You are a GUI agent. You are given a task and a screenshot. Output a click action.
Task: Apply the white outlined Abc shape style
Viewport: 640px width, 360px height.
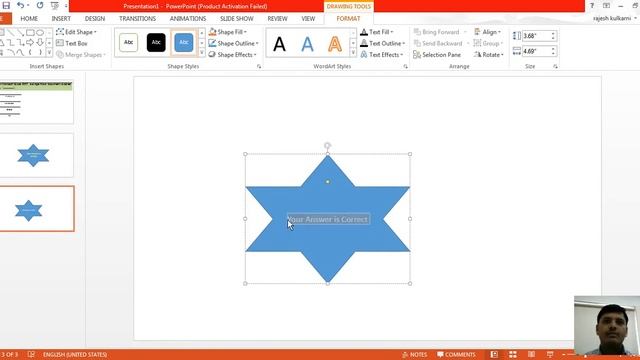coord(128,42)
